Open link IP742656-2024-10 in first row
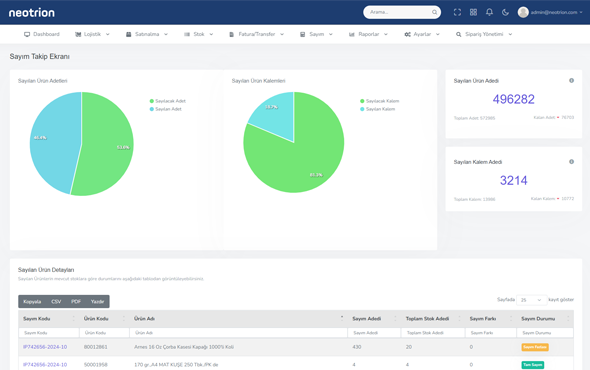Screen dimensions: 590x370 coord(45,347)
